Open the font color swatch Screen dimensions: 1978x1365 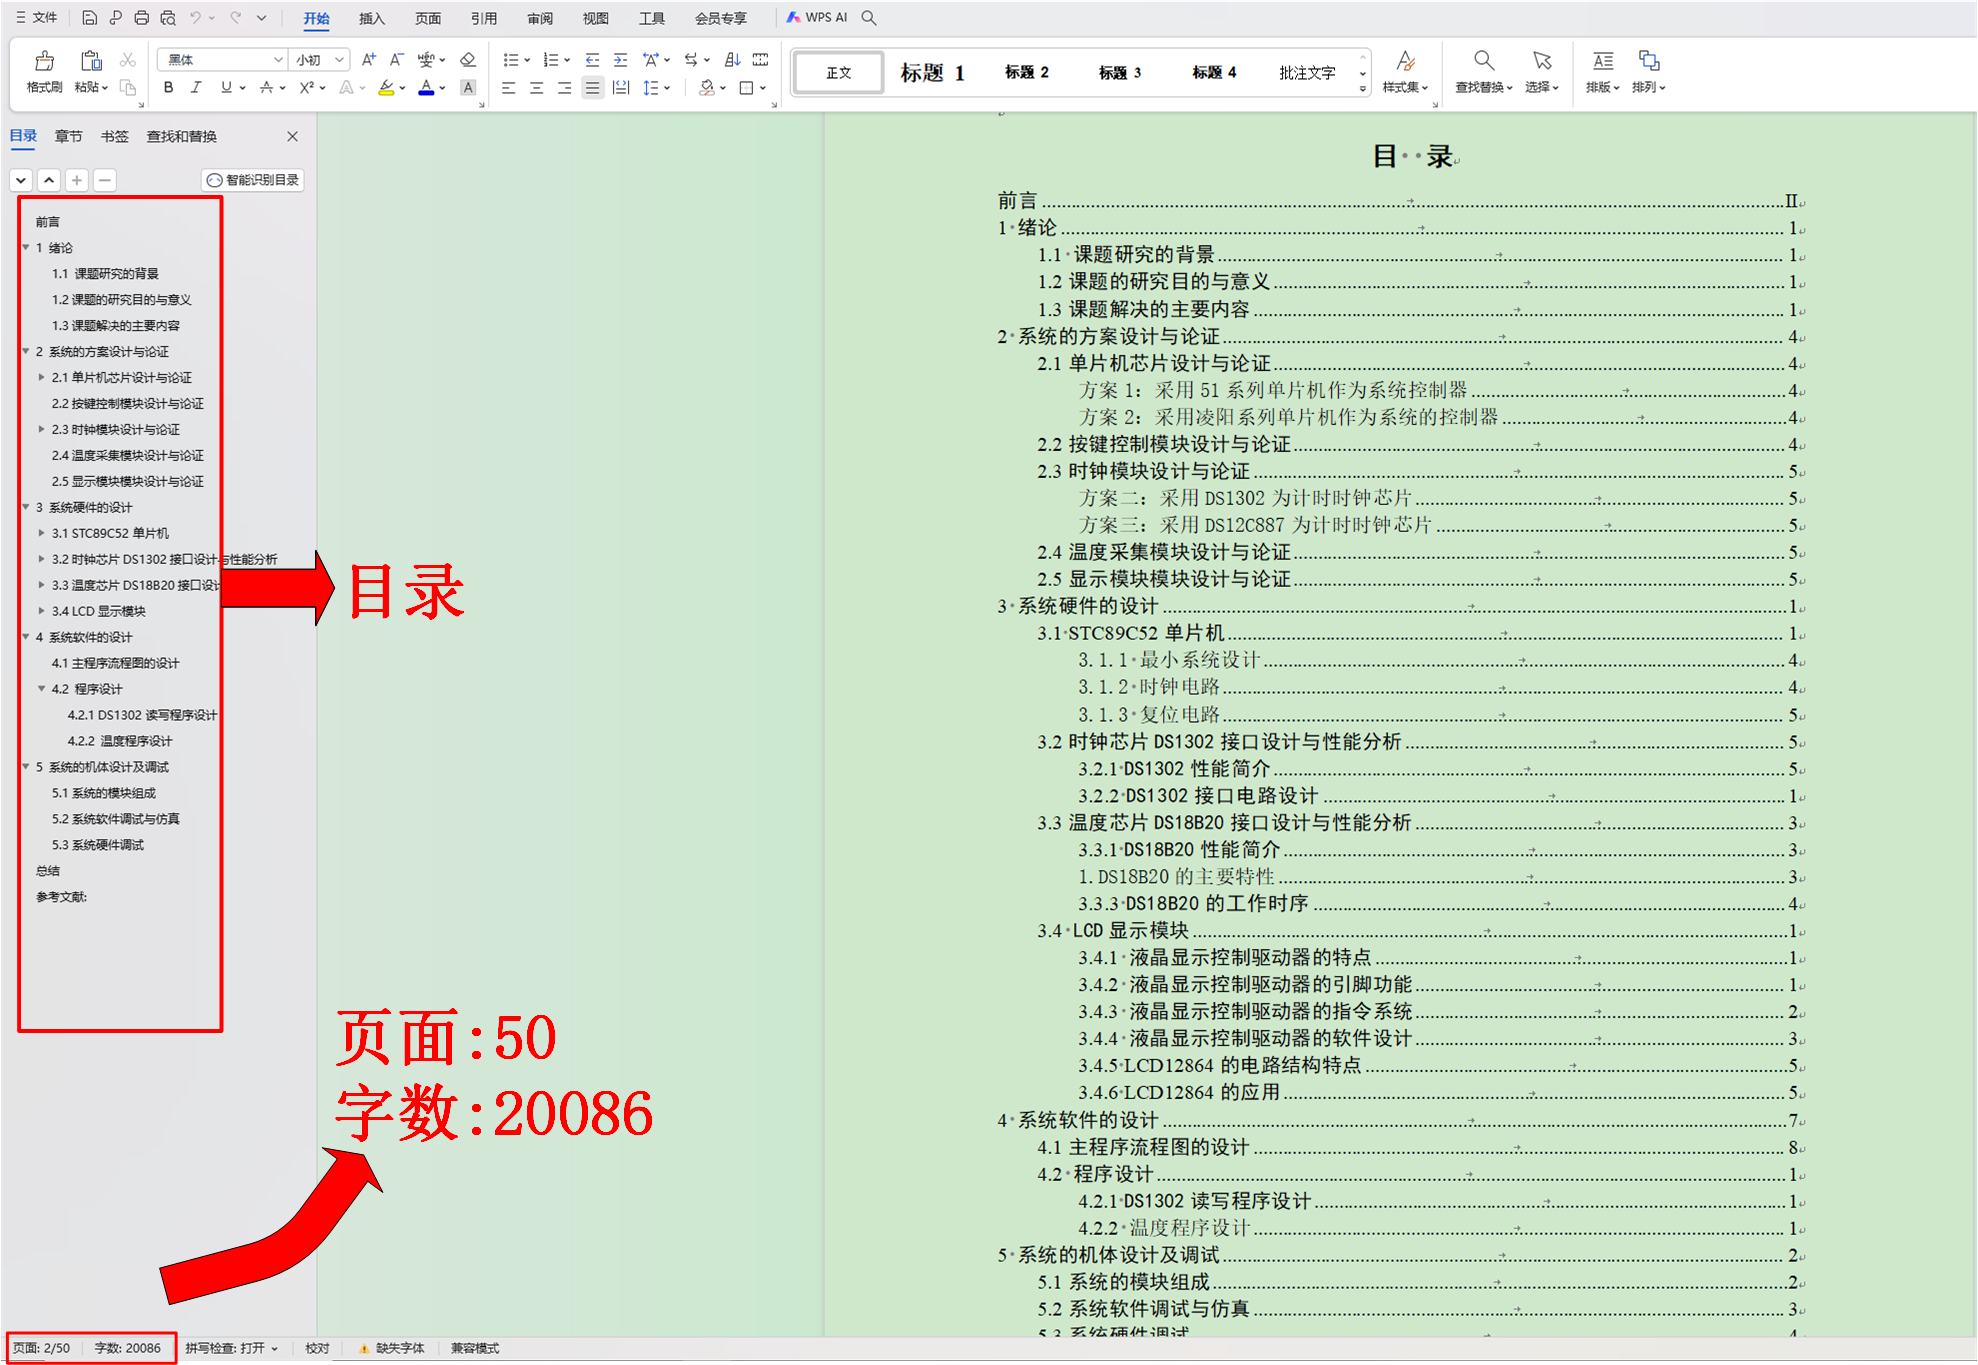click(x=425, y=88)
